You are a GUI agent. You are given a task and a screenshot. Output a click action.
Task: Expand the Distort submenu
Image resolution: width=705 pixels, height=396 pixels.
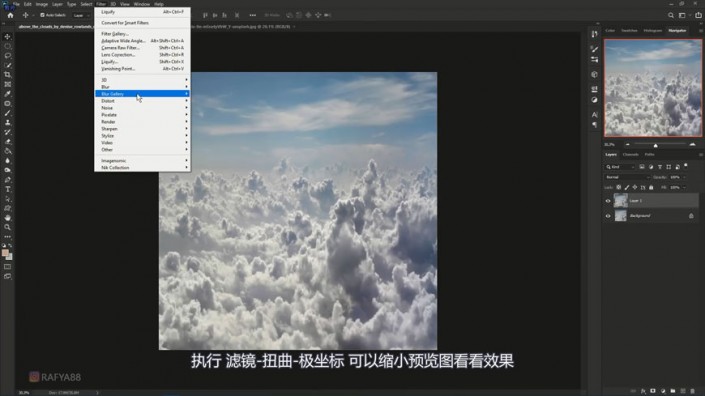pyautogui.click(x=142, y=101)
